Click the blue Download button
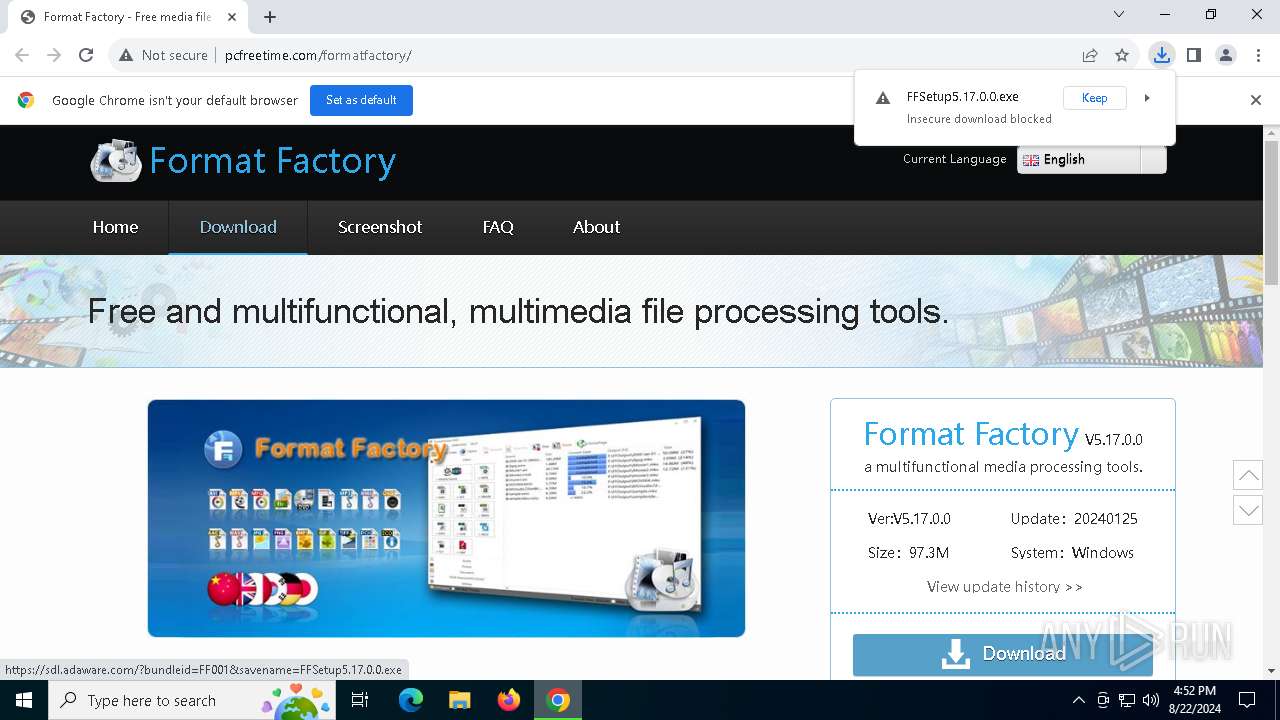This screenshot has width=1280, height=720. (x=1003, y=654)
